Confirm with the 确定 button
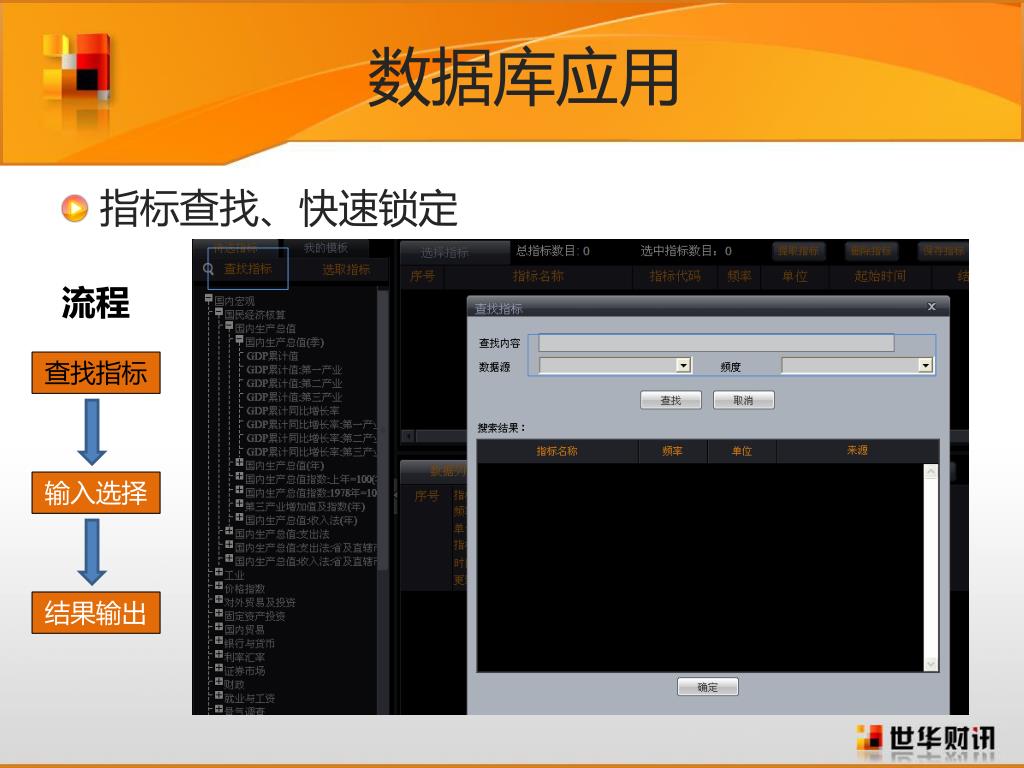 point(707,687)
